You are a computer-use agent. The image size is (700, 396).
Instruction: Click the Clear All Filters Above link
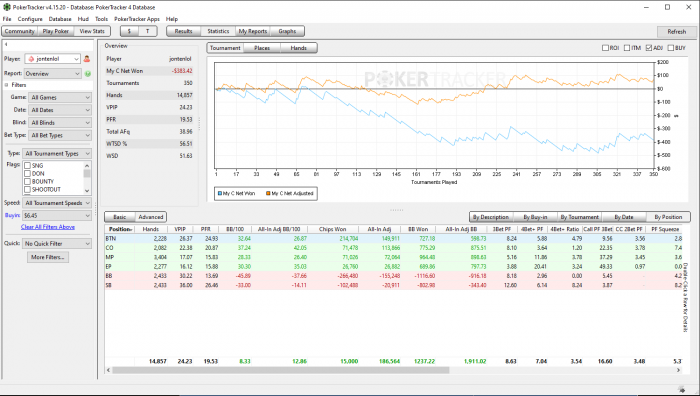pos(48,227)
